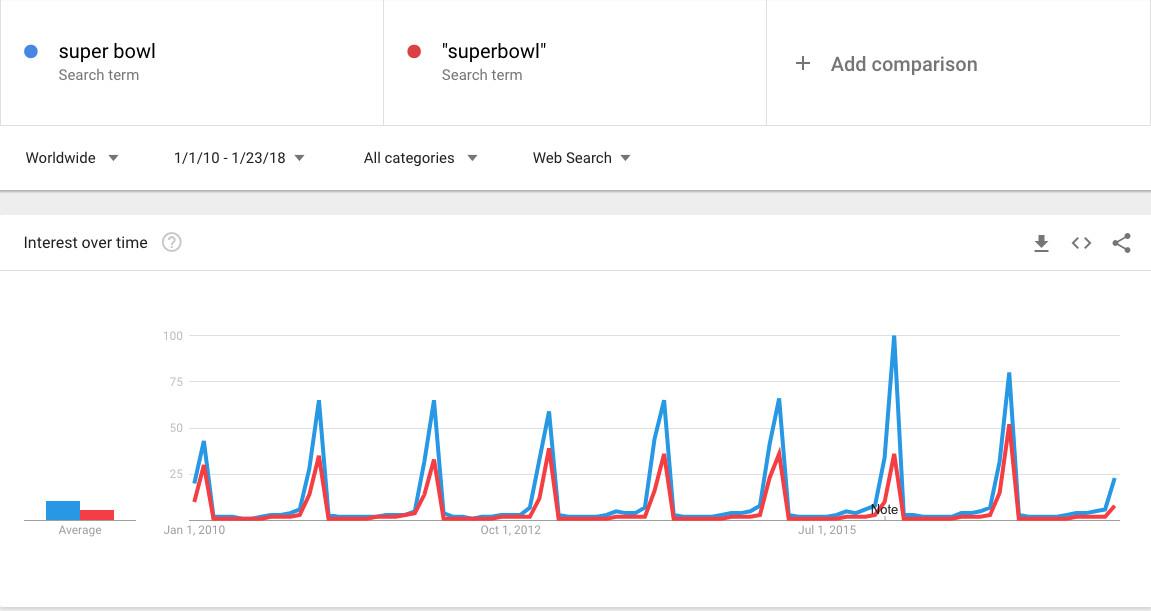Click the red dot beside "superbowl"
Screen dimensions: 1151x611
click(x=414, y=51)
